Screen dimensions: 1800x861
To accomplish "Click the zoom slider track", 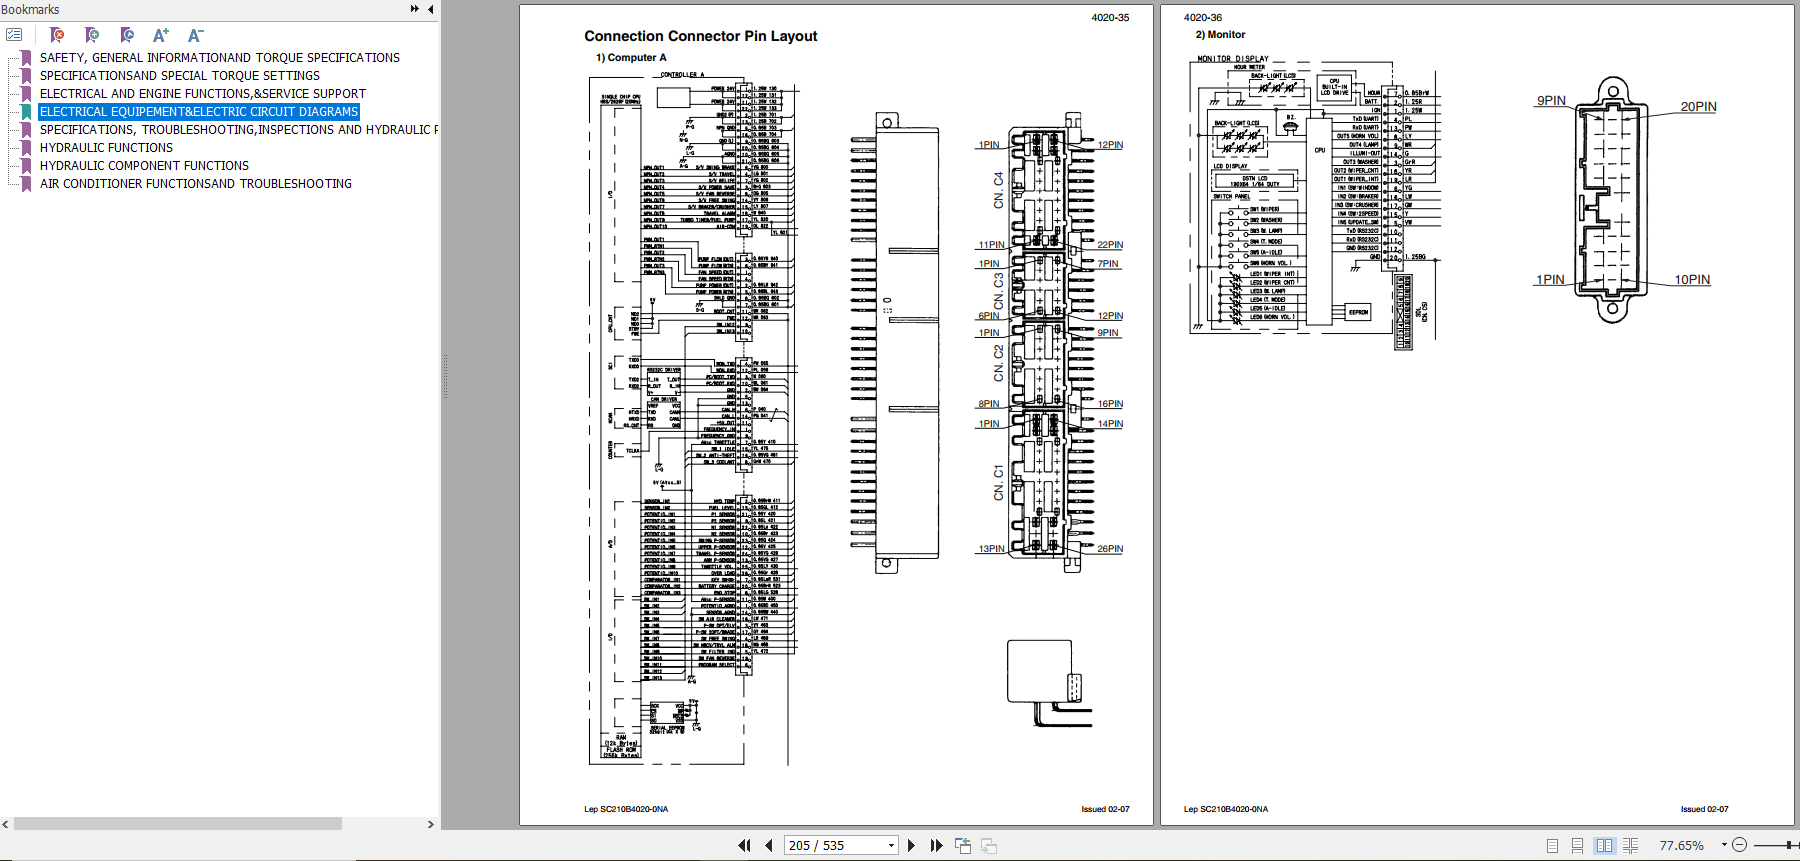I will [1775, 845].
